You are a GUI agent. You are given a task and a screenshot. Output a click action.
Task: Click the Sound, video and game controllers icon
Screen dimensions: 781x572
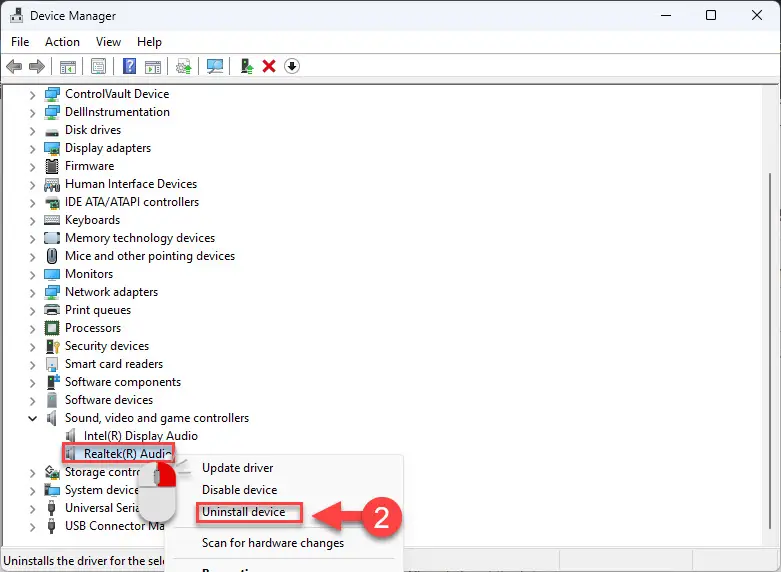coord(52,418)
